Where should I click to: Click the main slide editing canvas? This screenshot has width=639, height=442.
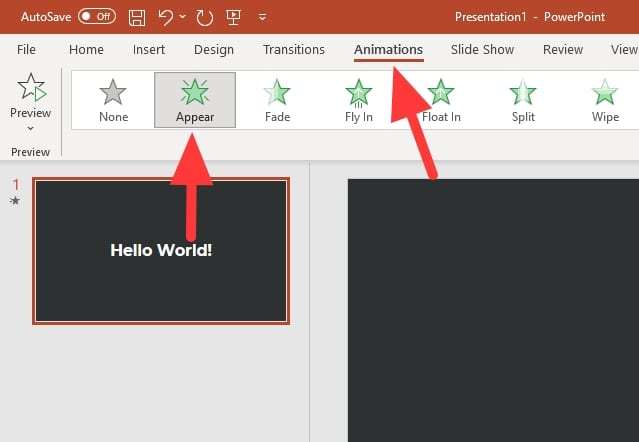tap(493, 310)
